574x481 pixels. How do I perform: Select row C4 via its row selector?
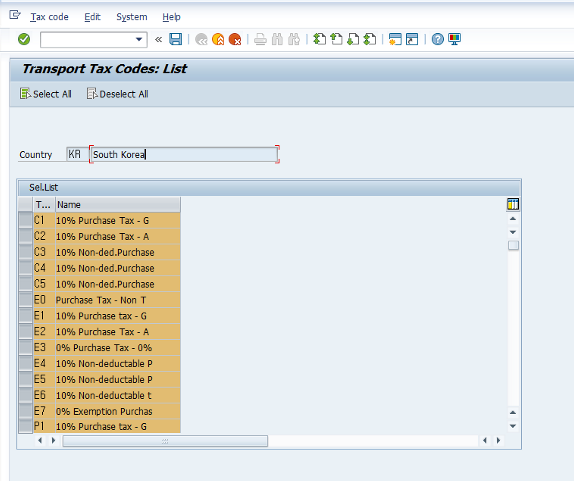pyautogui.click(x=26, y=268)
